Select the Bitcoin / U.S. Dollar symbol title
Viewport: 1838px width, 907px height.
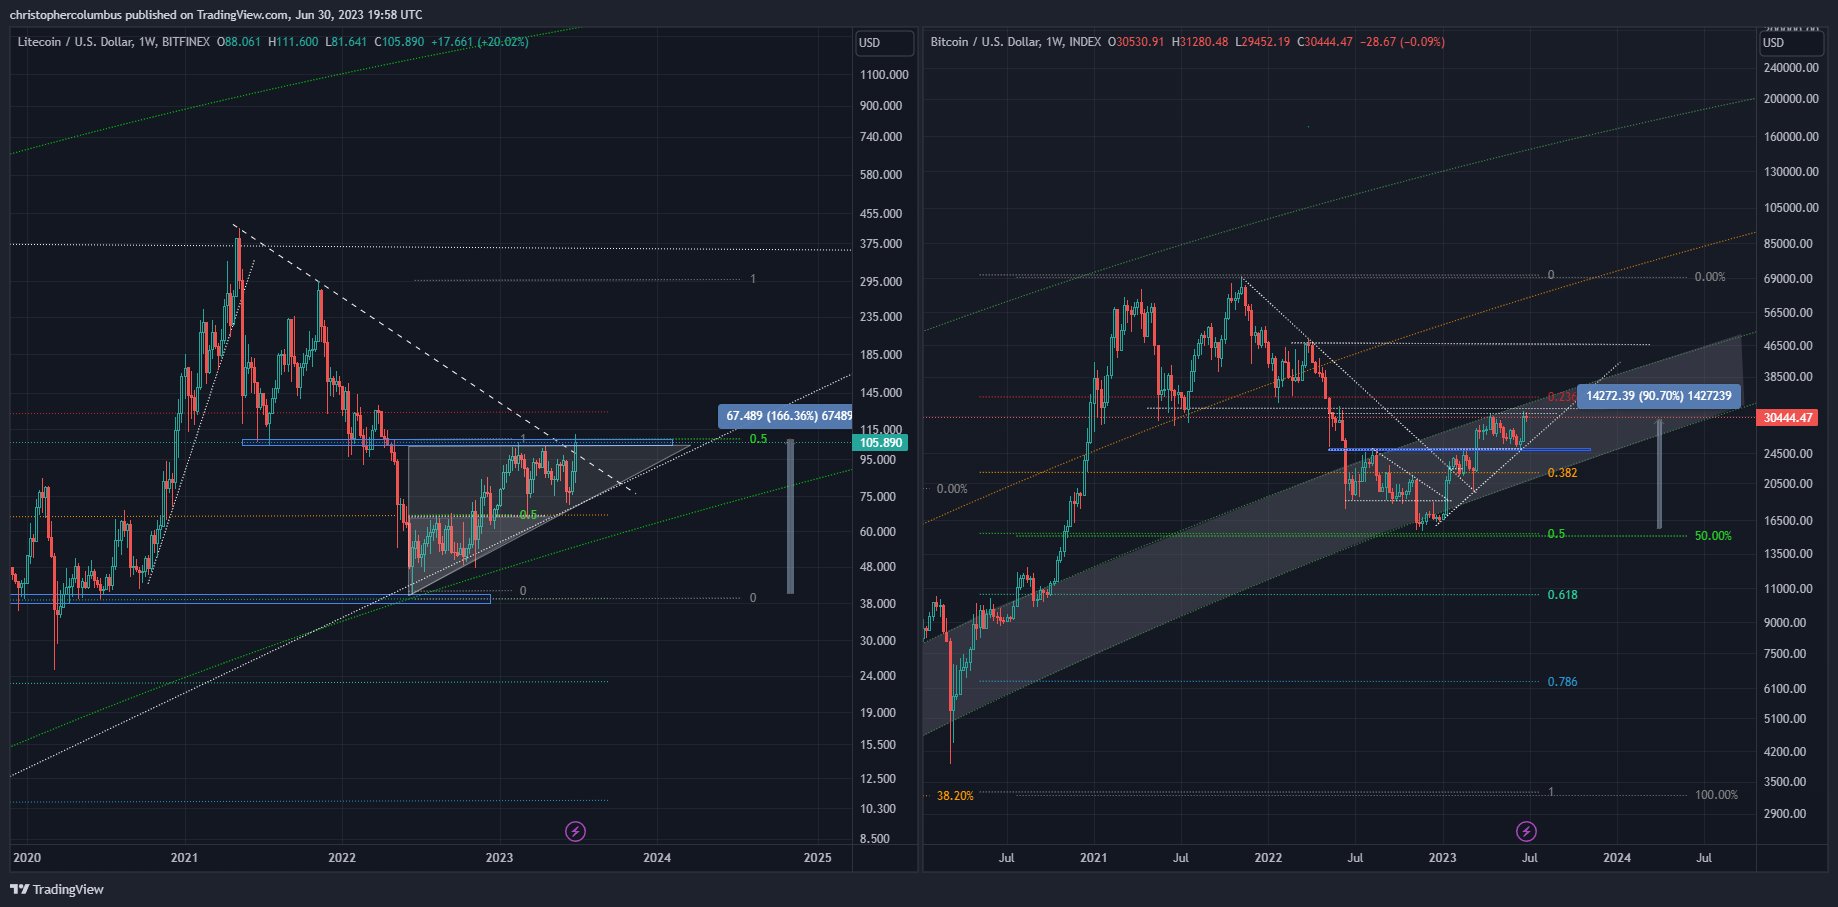(x=982, y=42)
